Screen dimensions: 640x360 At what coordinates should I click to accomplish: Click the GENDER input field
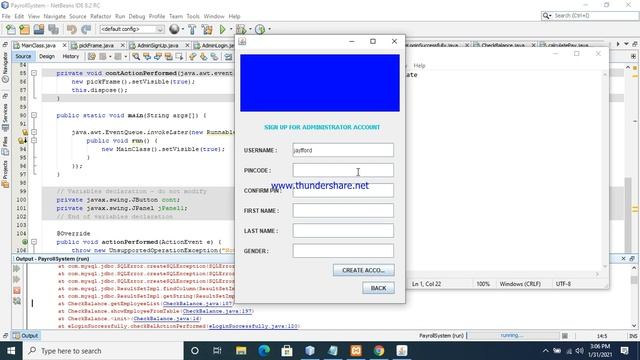click(343, 251)
